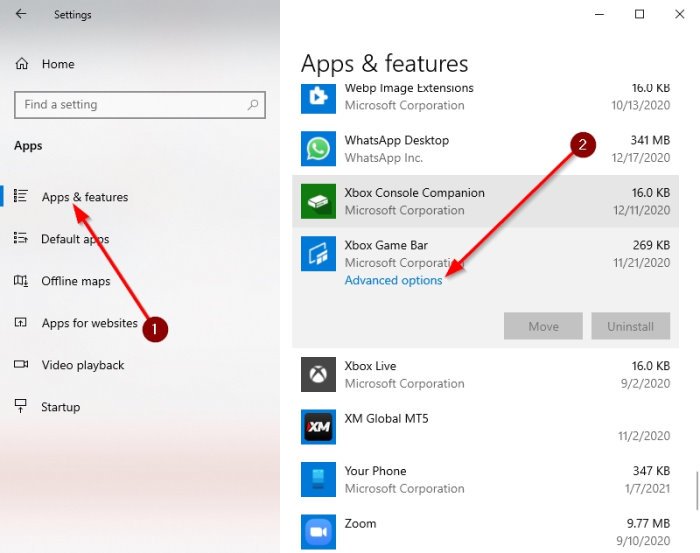Click the Apps for websites icon
This screenshot has height=553, width=700.
pos(21,322)
